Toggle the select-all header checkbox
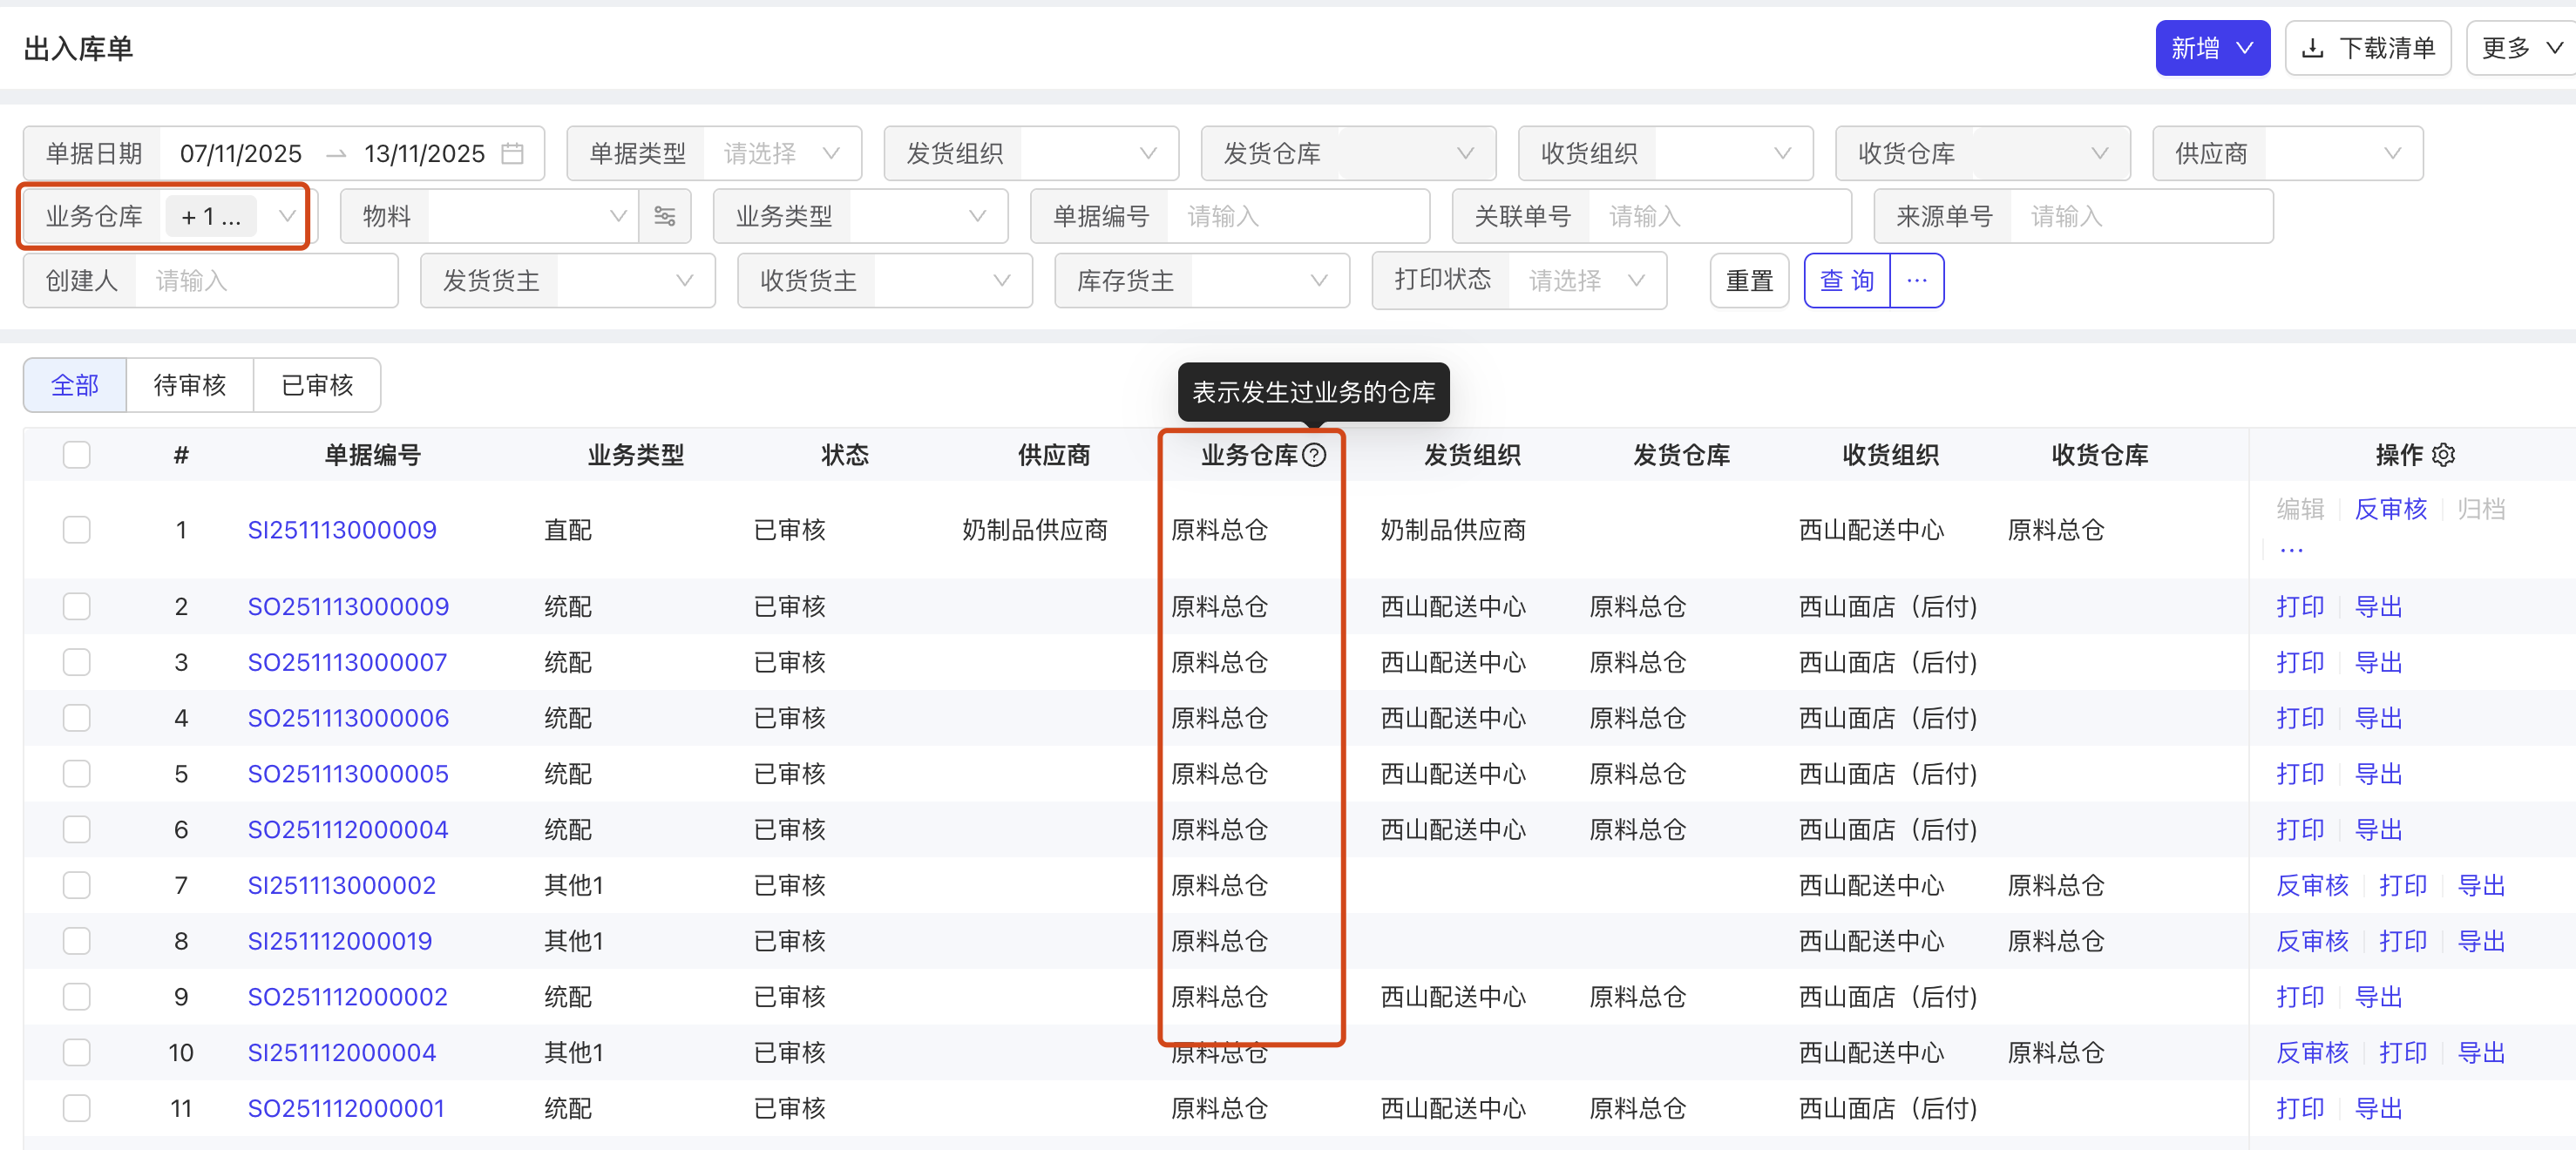 point(77,455)
